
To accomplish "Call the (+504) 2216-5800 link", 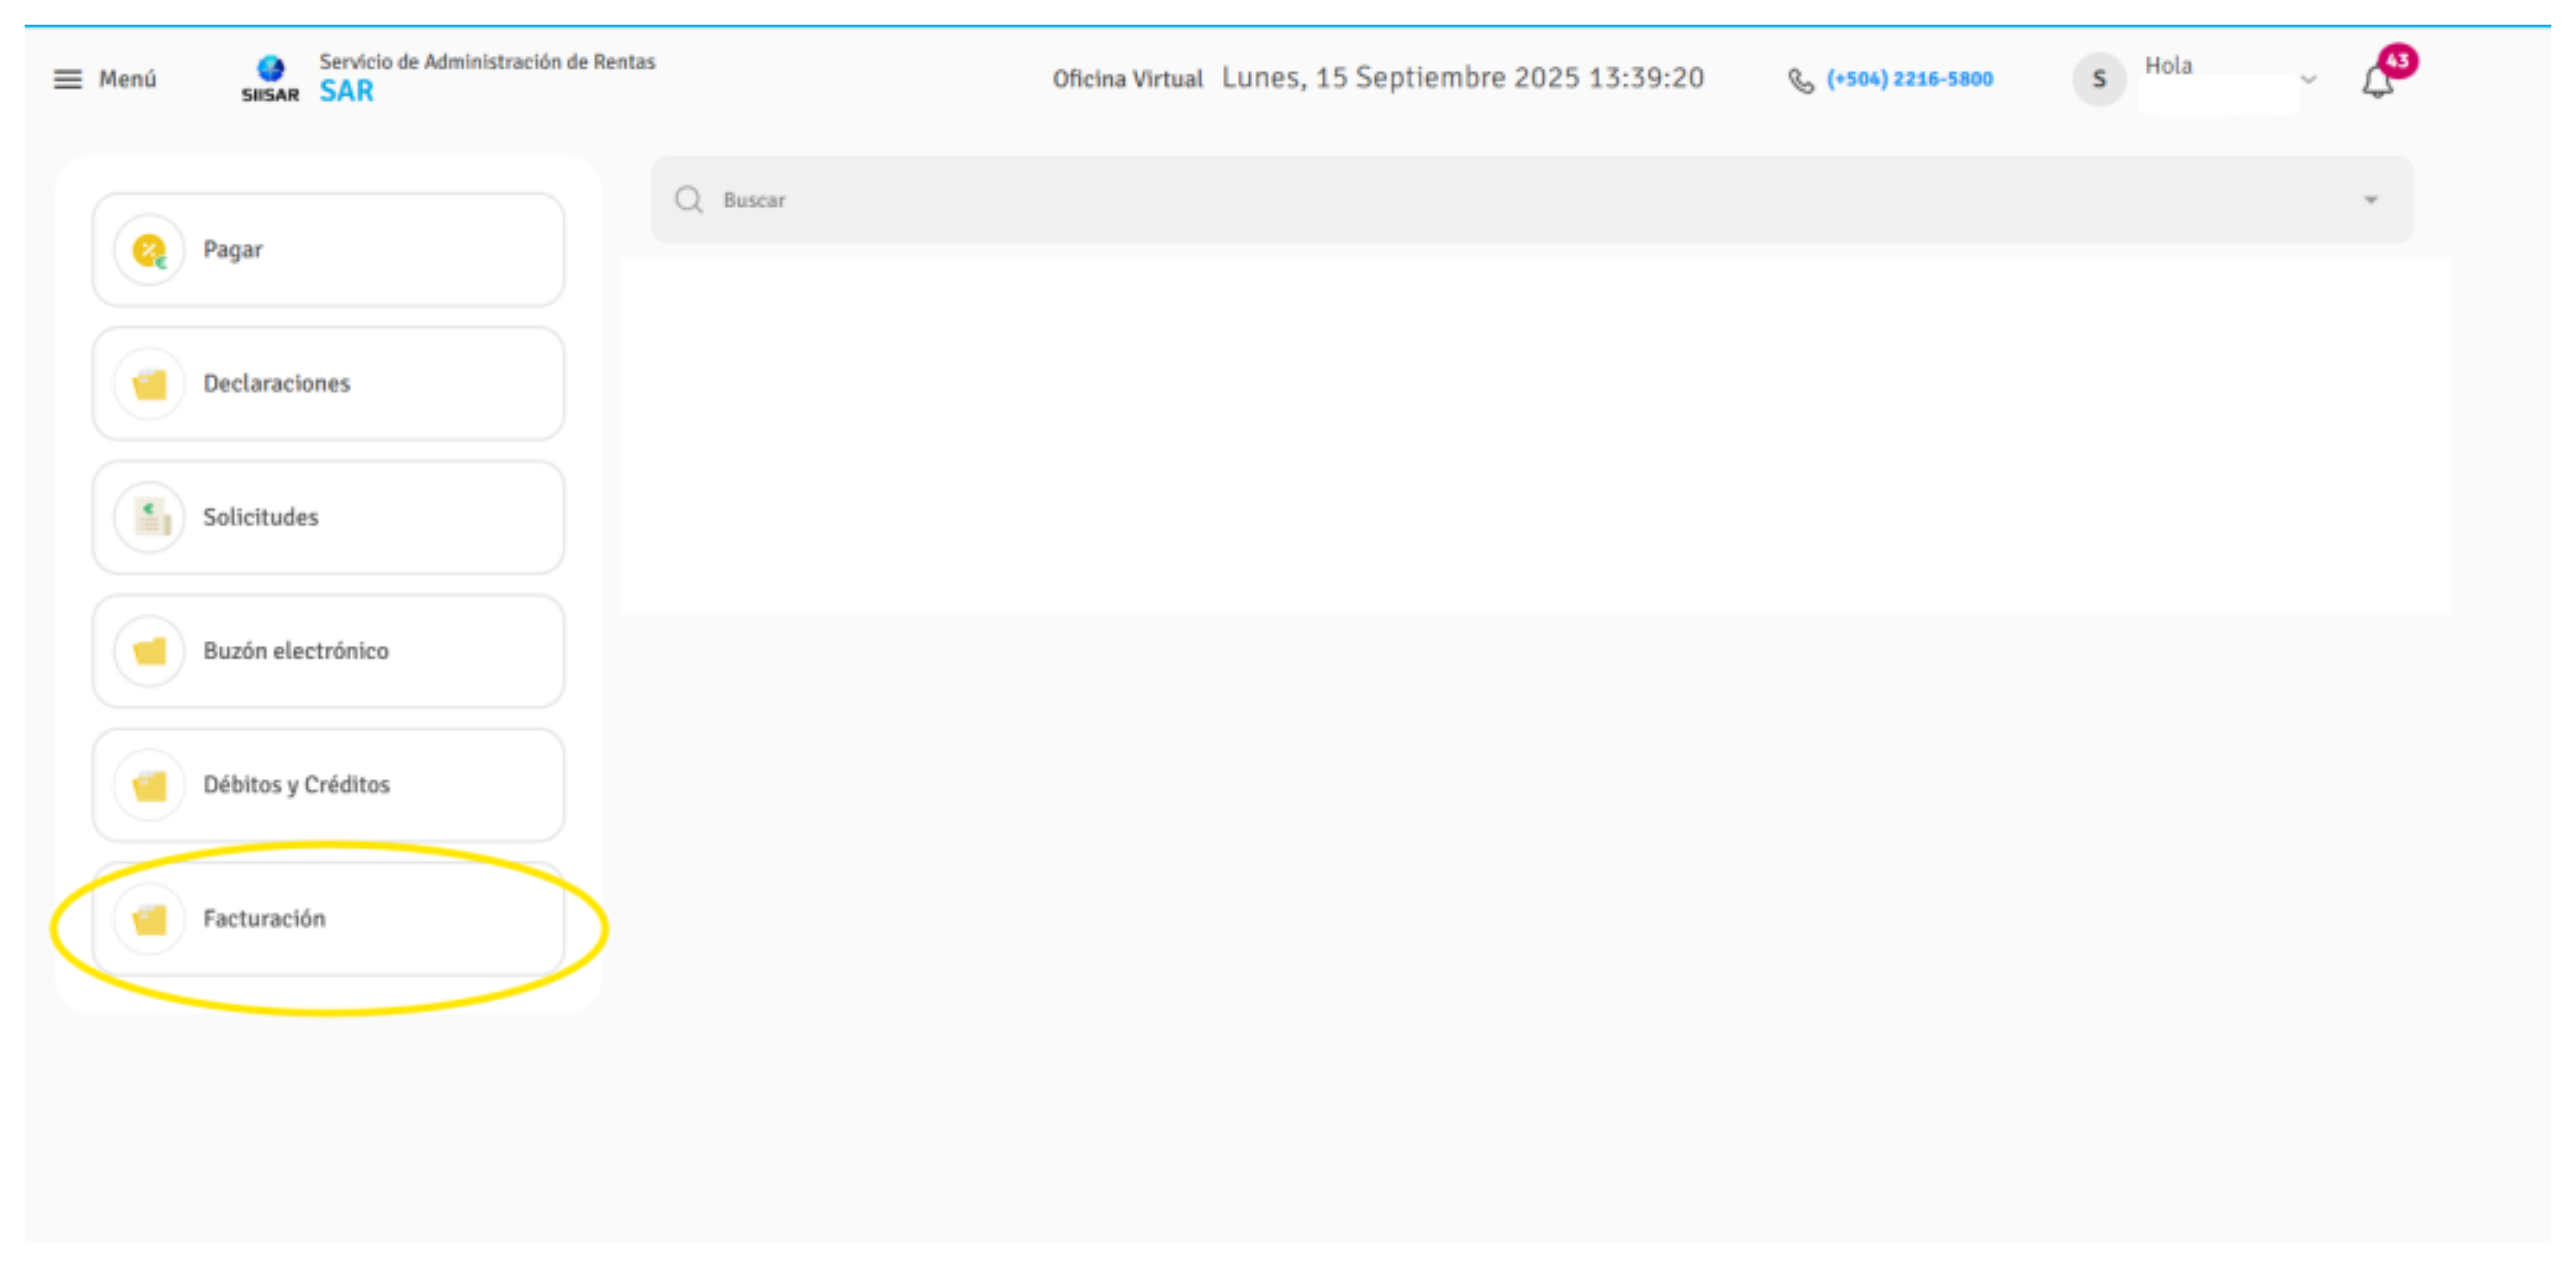I will [1909, 79].
